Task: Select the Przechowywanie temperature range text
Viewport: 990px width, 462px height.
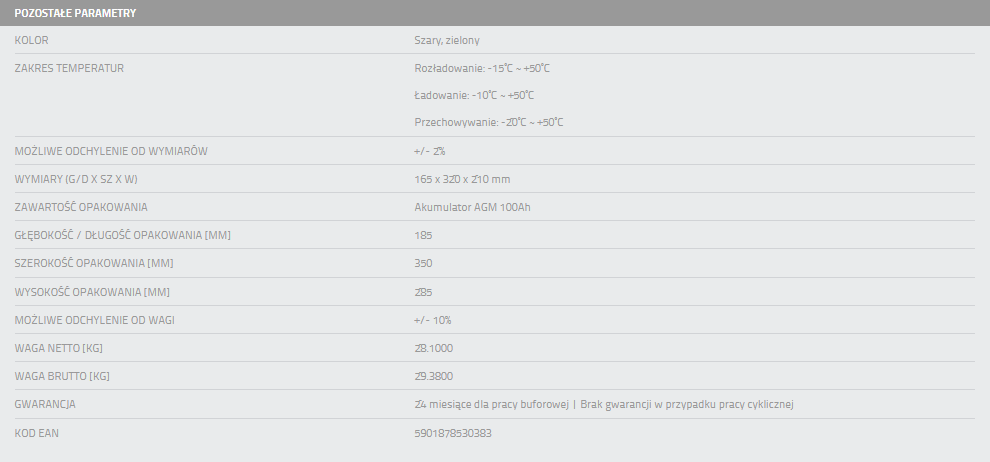Action: (488, 122)
